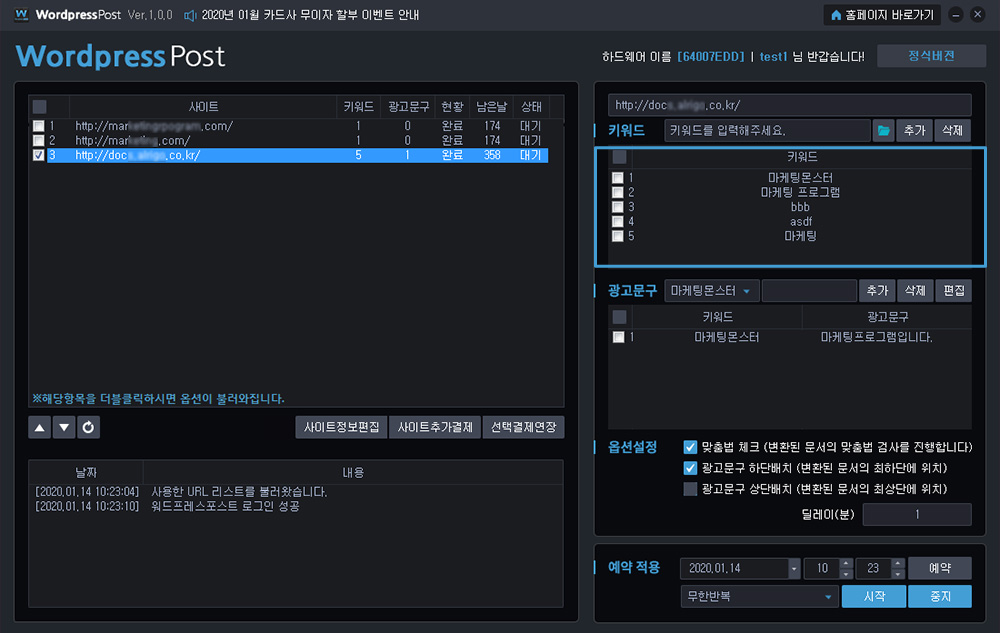Check site row 2 checkbox

pos(39,141)
